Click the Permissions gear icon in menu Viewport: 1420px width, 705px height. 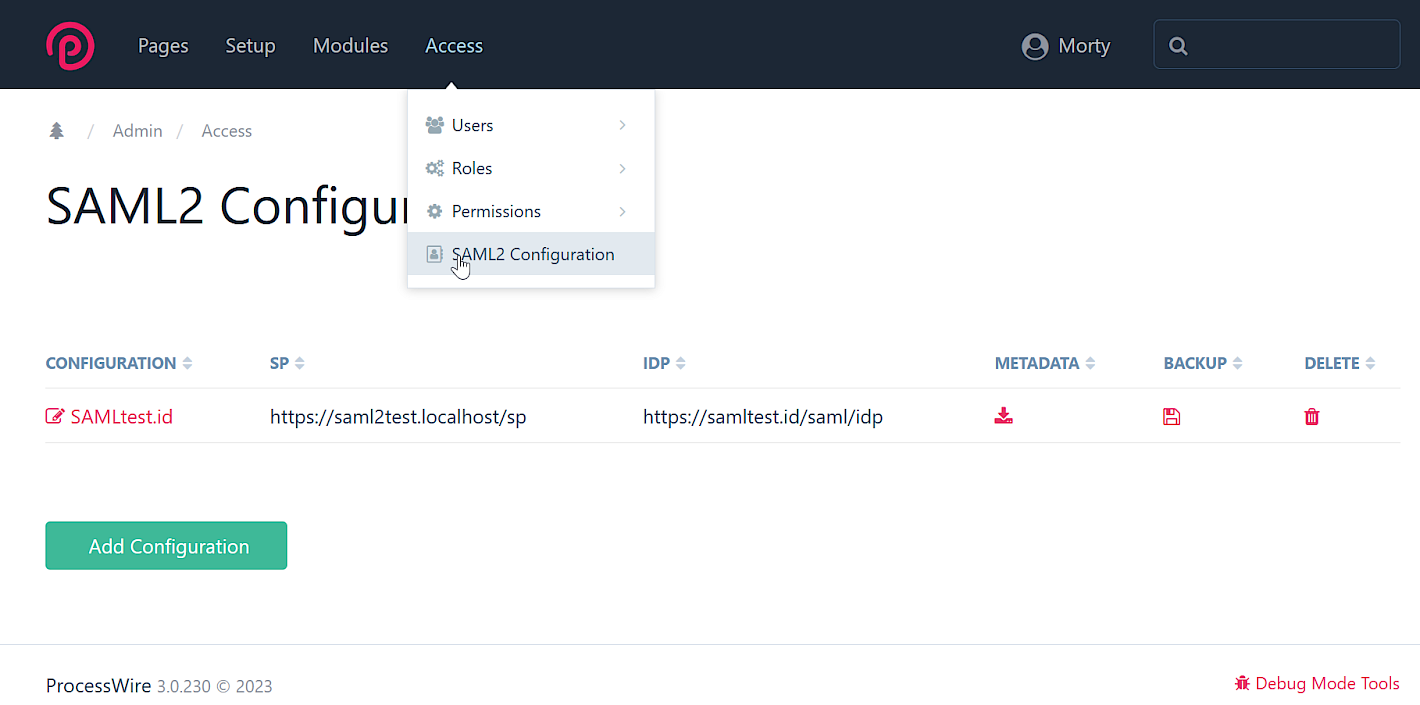click(434, 211)
